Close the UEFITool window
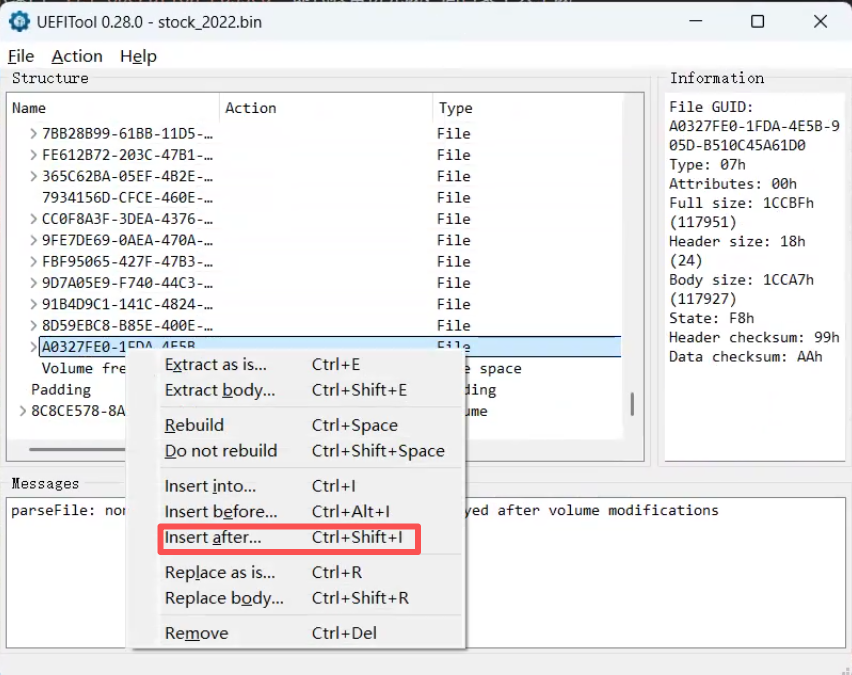The height and width of the screenshot is (675, 852). coord(820,21)
